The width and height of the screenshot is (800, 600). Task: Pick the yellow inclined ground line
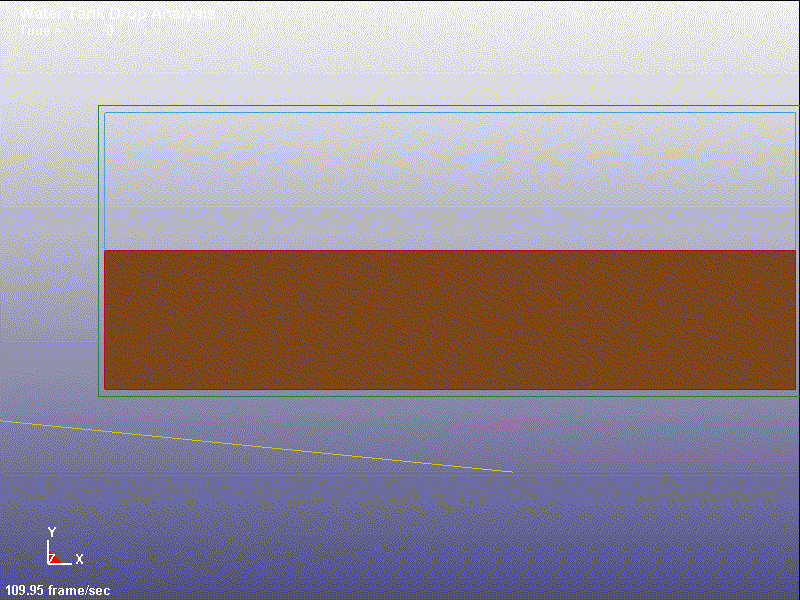point(256,446)
